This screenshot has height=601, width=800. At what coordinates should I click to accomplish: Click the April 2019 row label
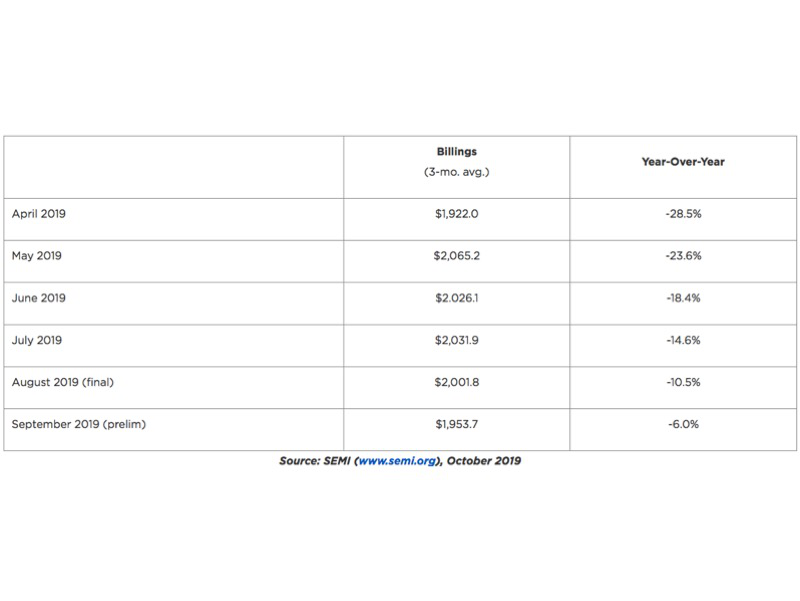(x=38, y=214)
